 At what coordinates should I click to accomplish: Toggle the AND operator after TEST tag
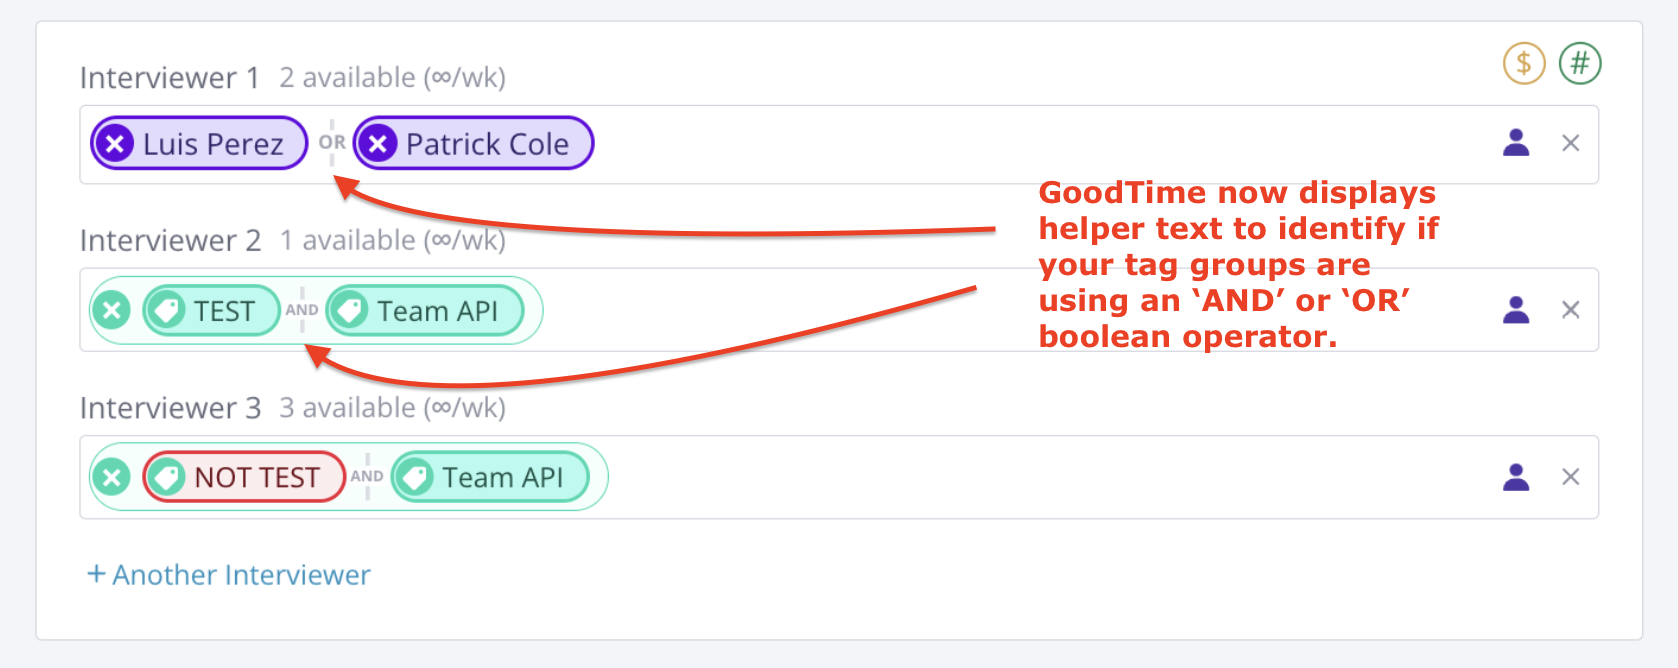(x=302, y=310)
